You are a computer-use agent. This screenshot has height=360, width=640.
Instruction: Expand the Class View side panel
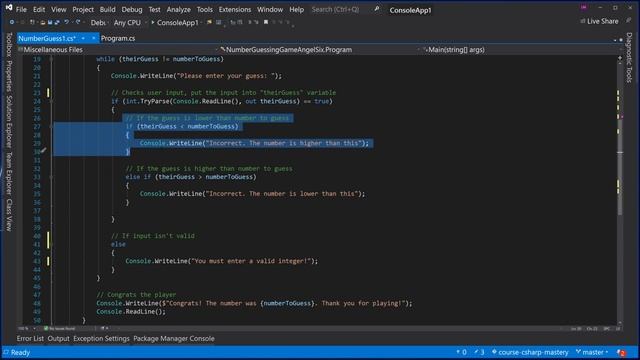pyautogui.click(x=9, y=215)
